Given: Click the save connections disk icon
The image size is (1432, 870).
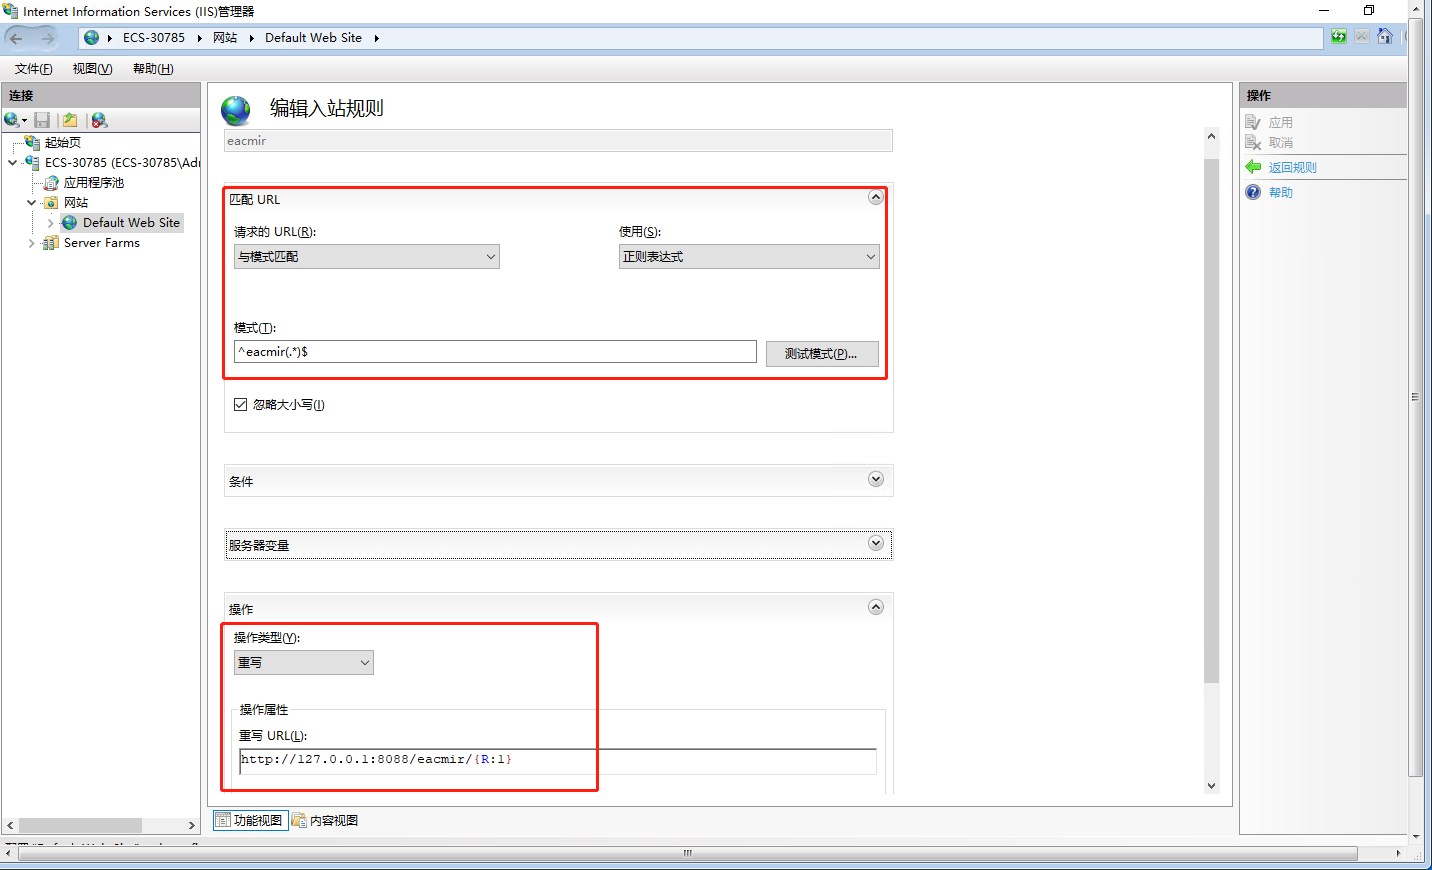Looking at the screenshot, I should (x=41, y=119).
